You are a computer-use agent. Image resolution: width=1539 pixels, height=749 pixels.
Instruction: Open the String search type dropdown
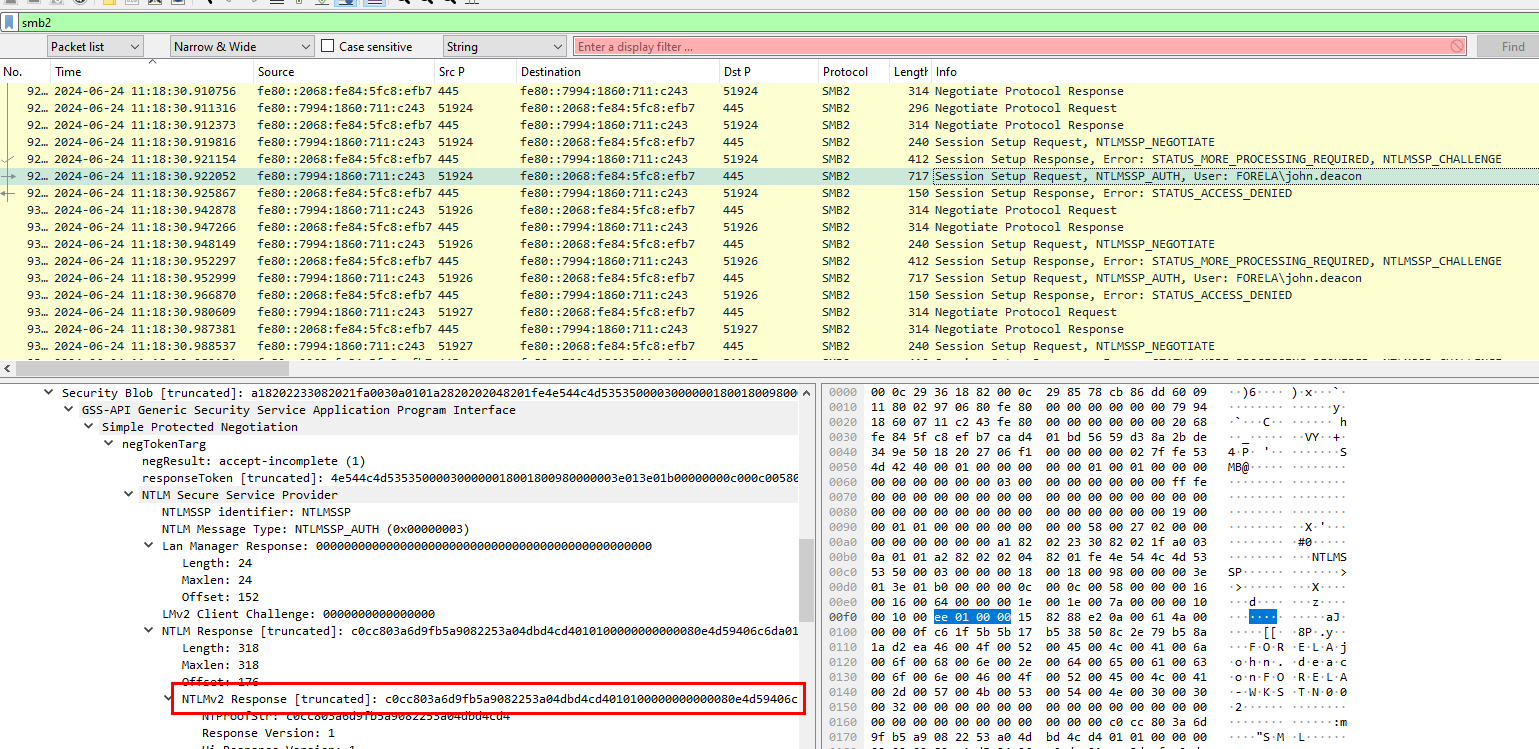pyautogui.click(x=505, y=47)
